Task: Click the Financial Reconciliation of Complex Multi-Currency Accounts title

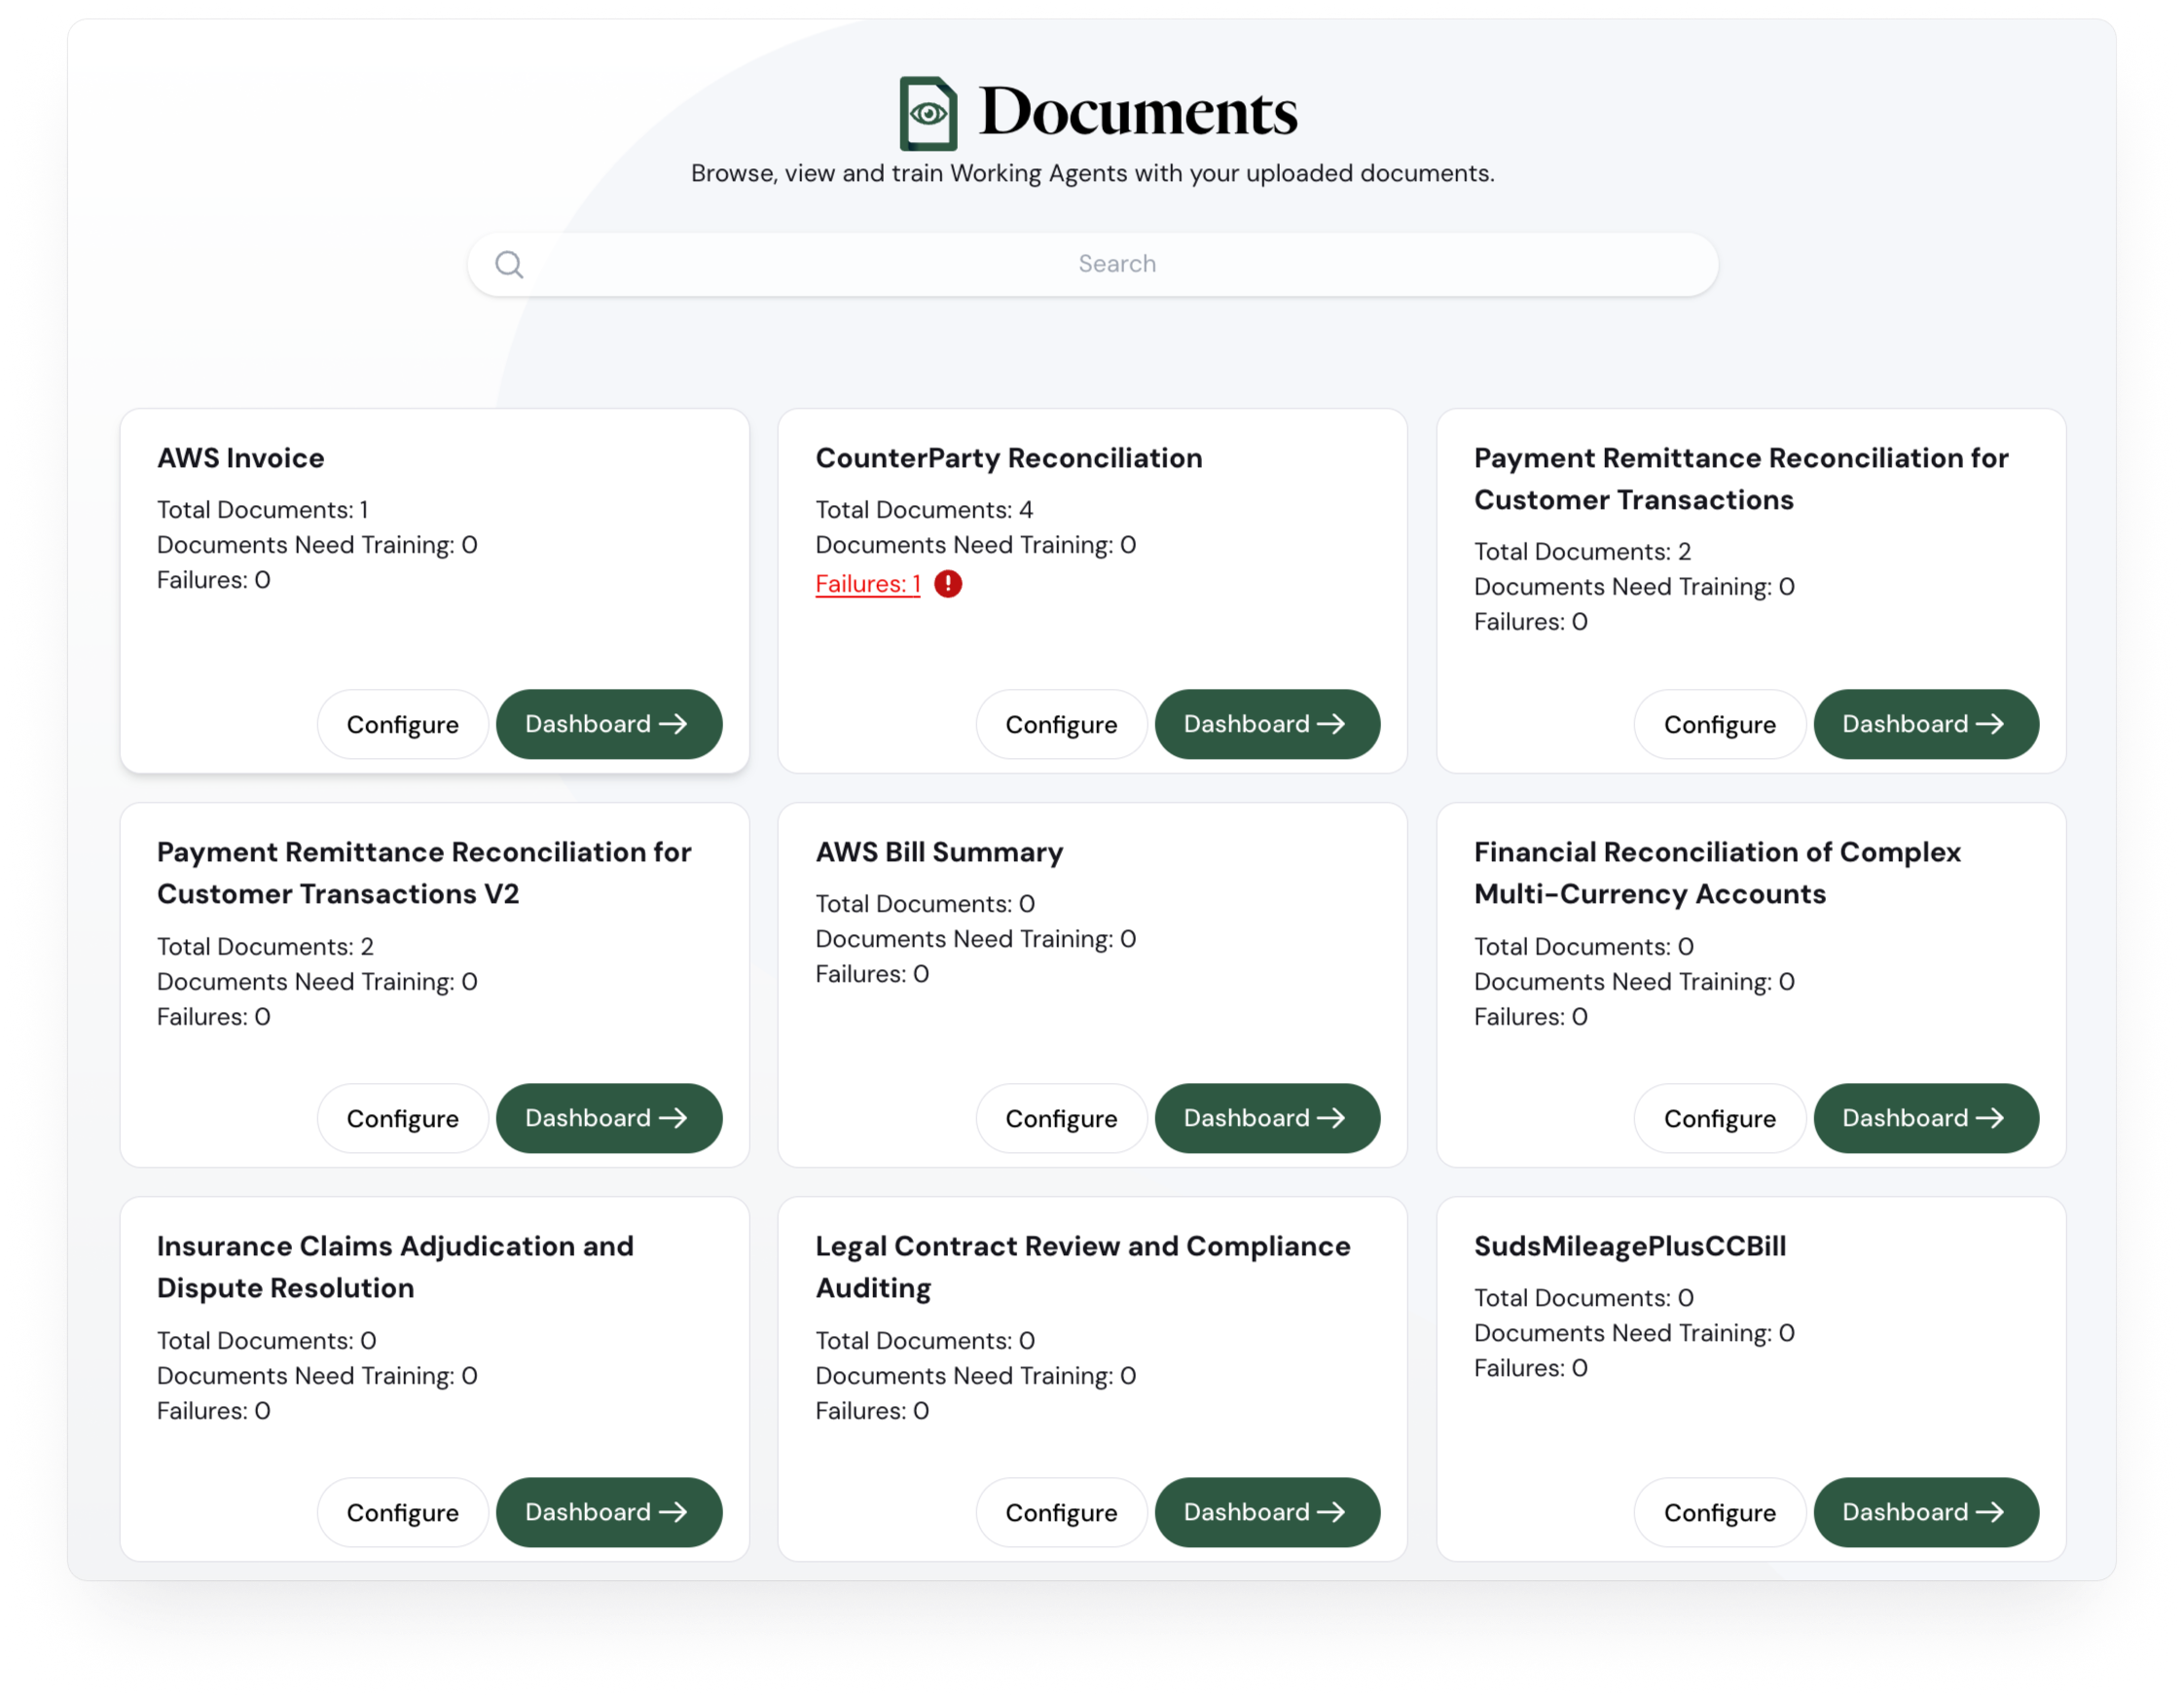Action: tap(1717, 873)
